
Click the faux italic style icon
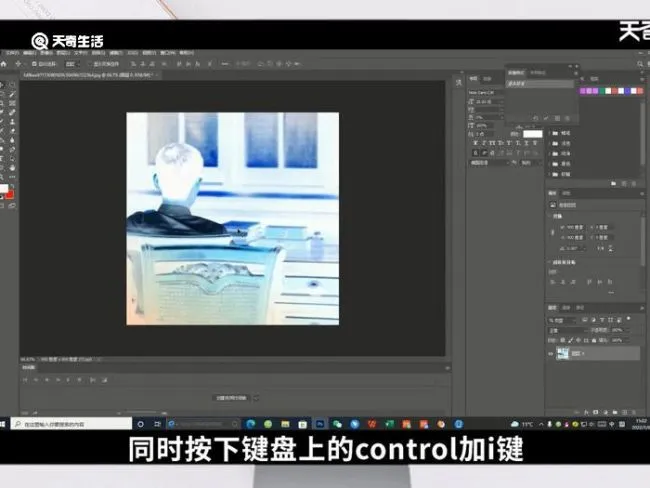click(x=484, y=143)
